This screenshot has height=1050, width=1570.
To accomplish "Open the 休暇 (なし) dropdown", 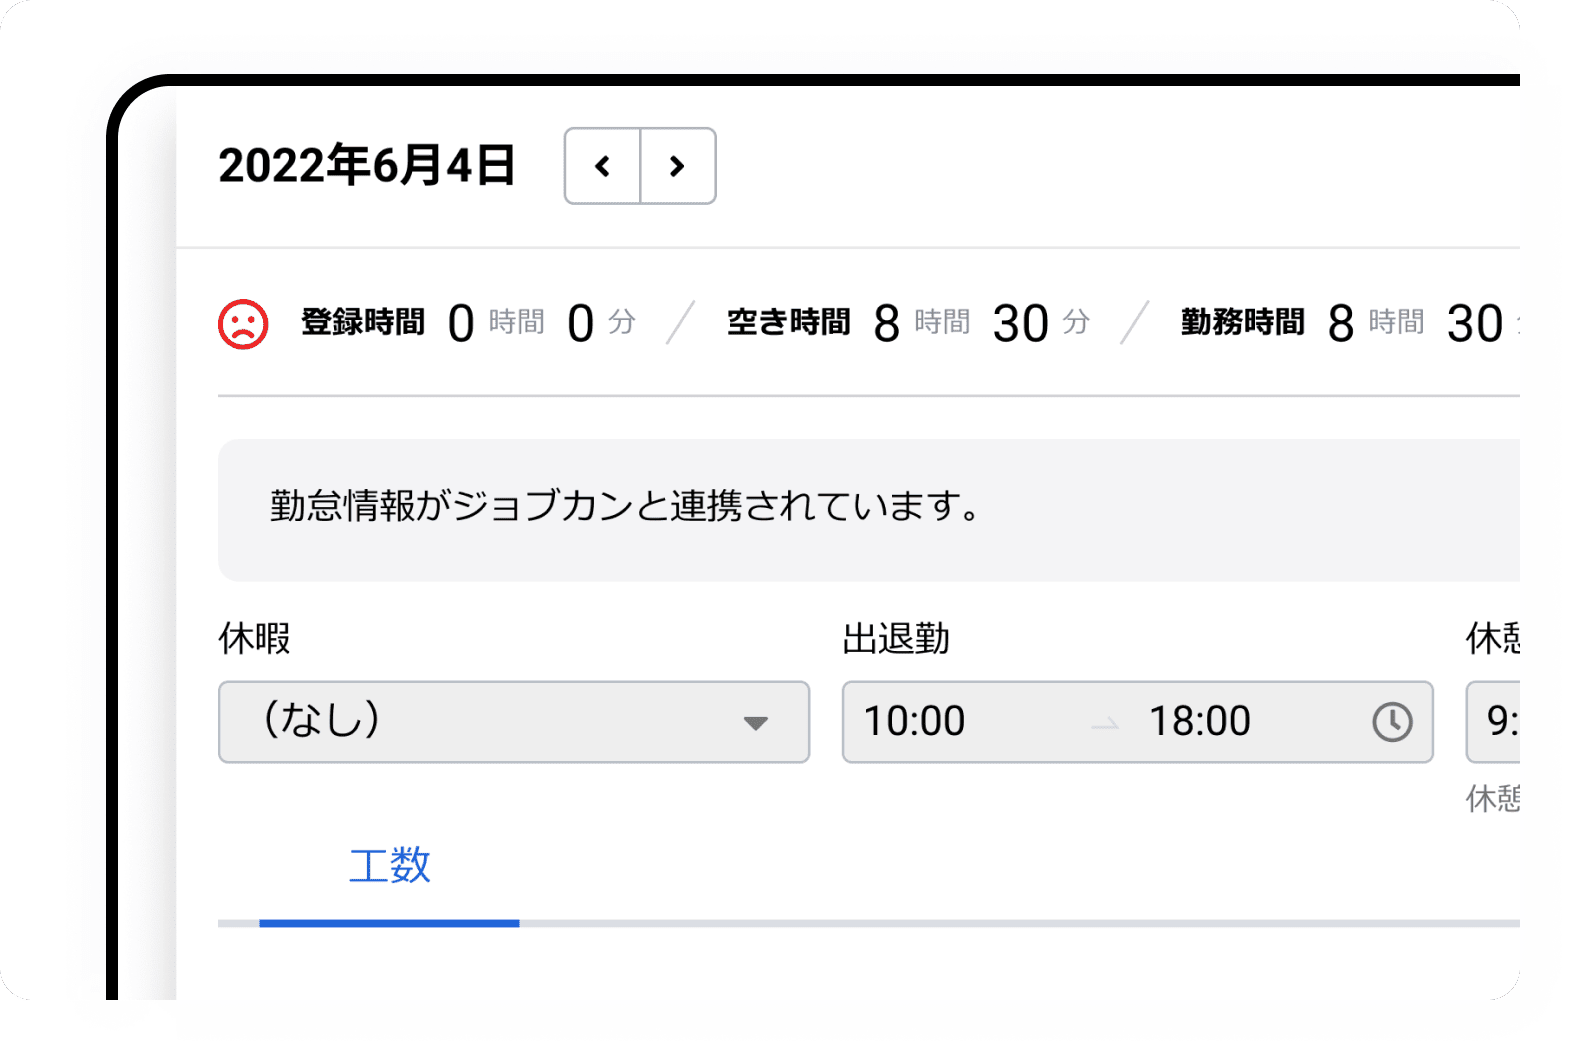I will click(x=513, y=721).
